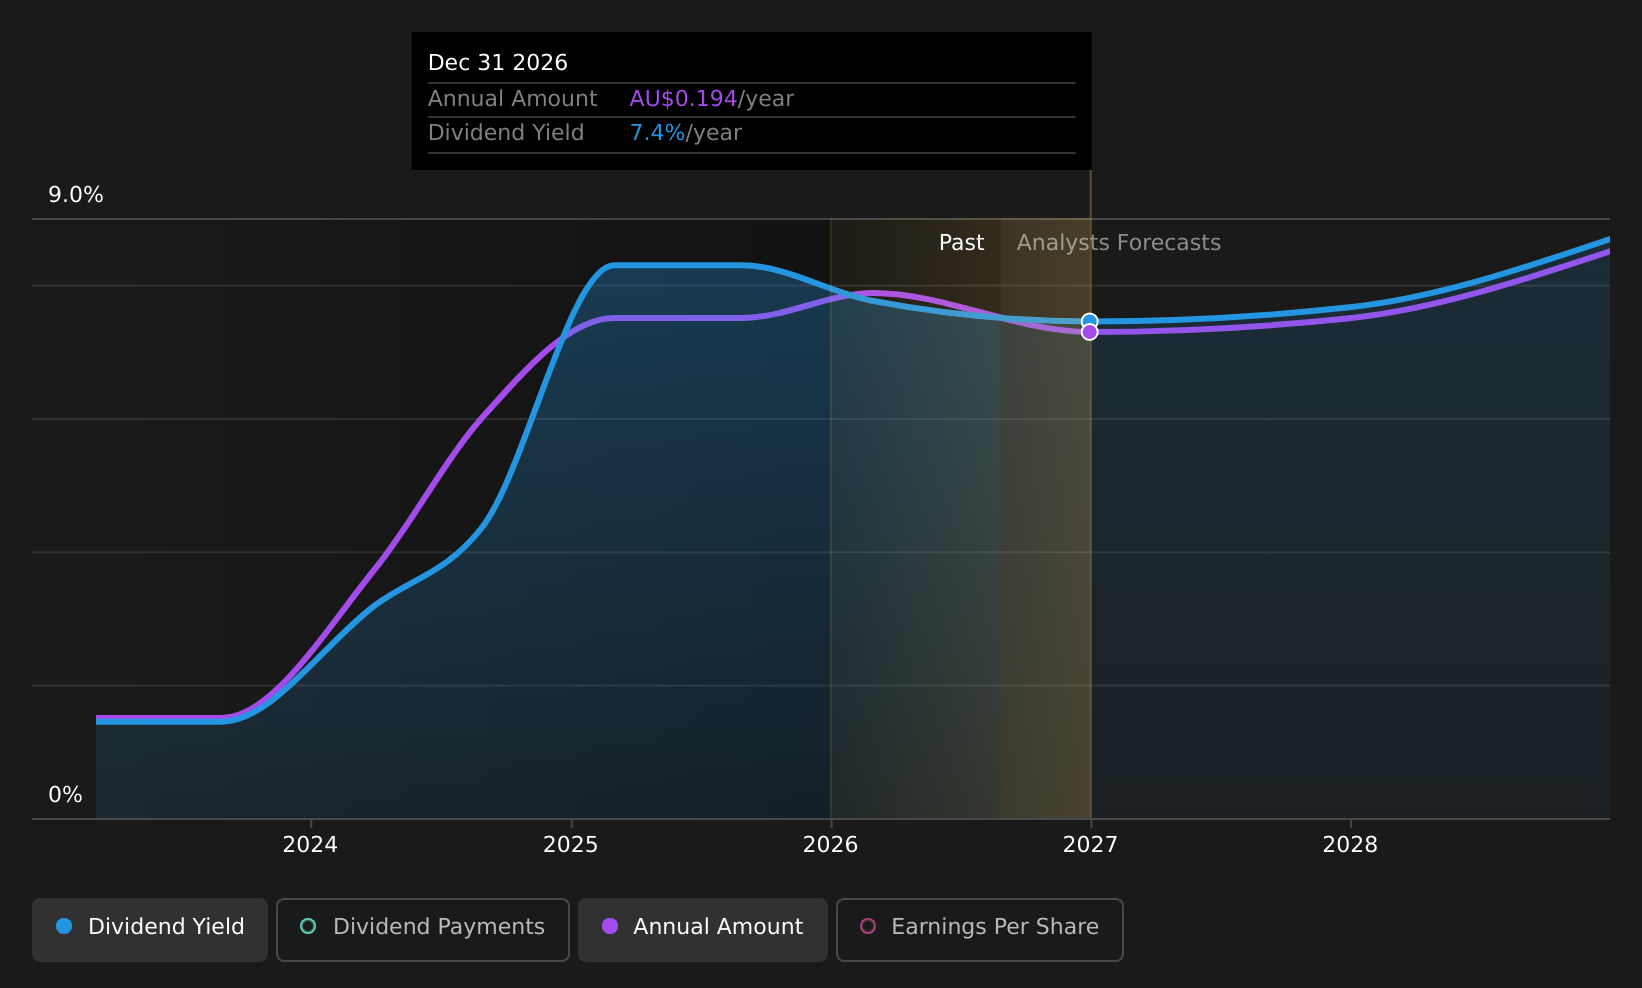Screen dimensions: 1642x988
Task: Click the 2027 axis label
Action: click(x=1090, y=845)
